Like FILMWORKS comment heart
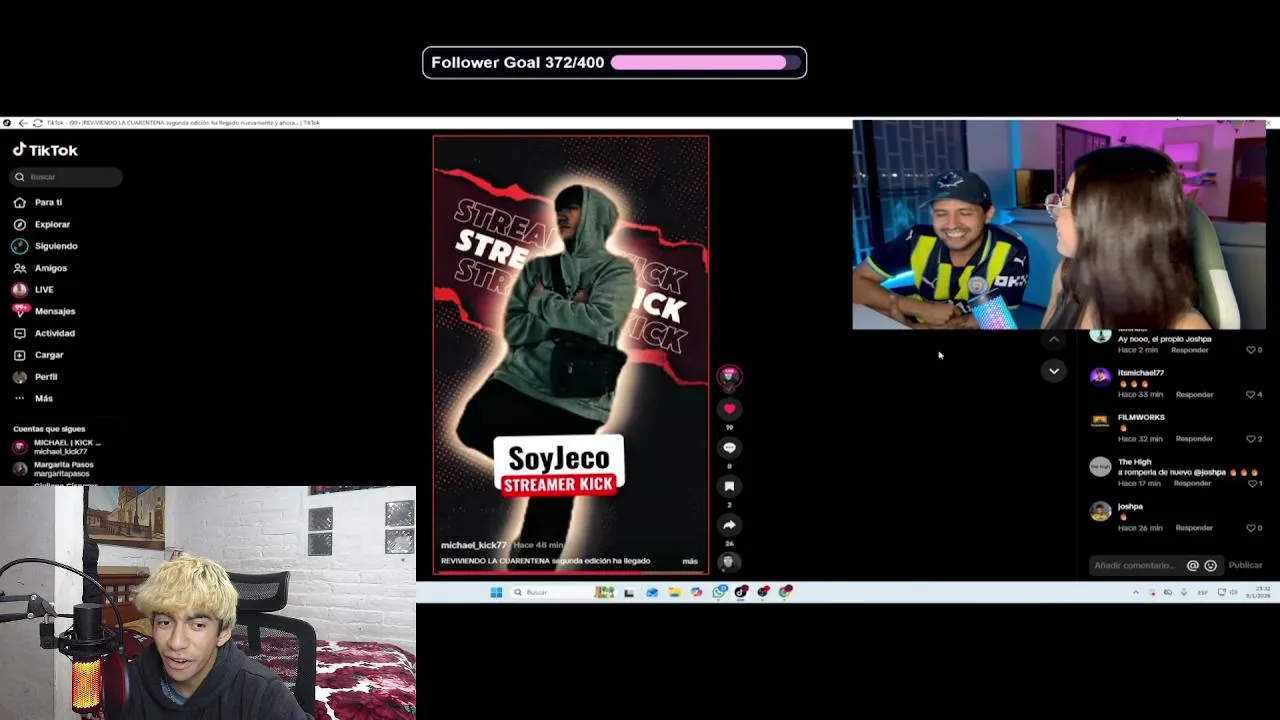The width and height of the screenshot is (1280, 720). click(1251, 438)
